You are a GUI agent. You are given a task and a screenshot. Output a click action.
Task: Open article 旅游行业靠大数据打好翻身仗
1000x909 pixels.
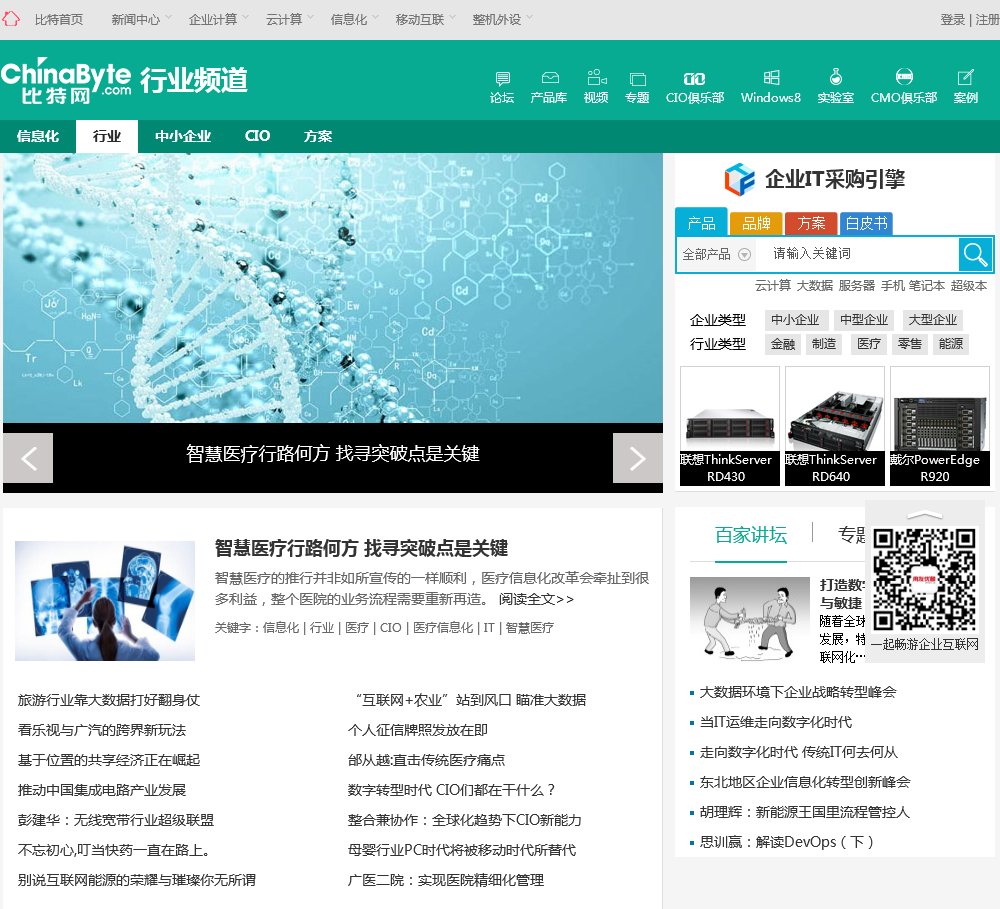[109, 700]
